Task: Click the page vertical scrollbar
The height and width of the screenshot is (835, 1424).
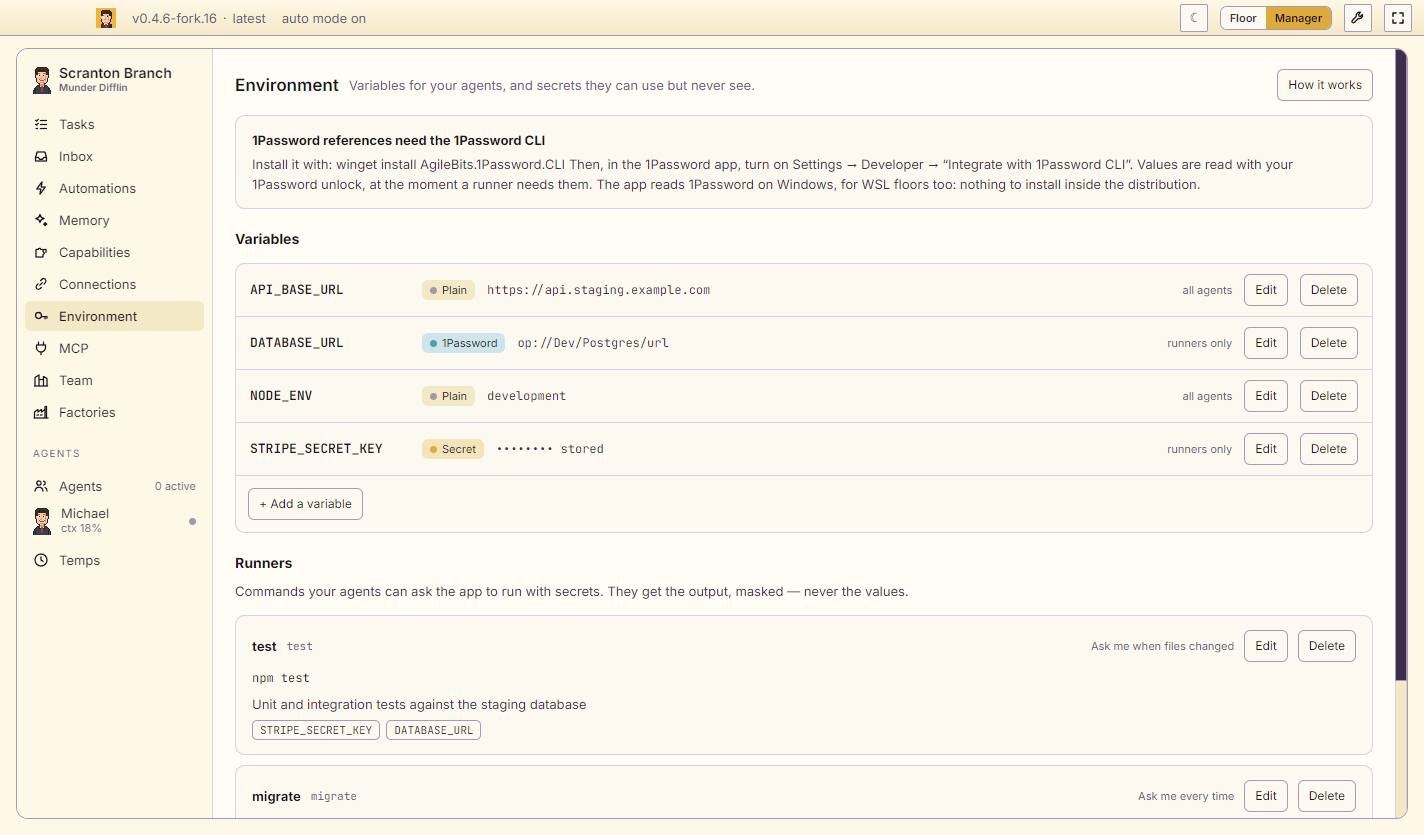Action: click(1401, 366)
